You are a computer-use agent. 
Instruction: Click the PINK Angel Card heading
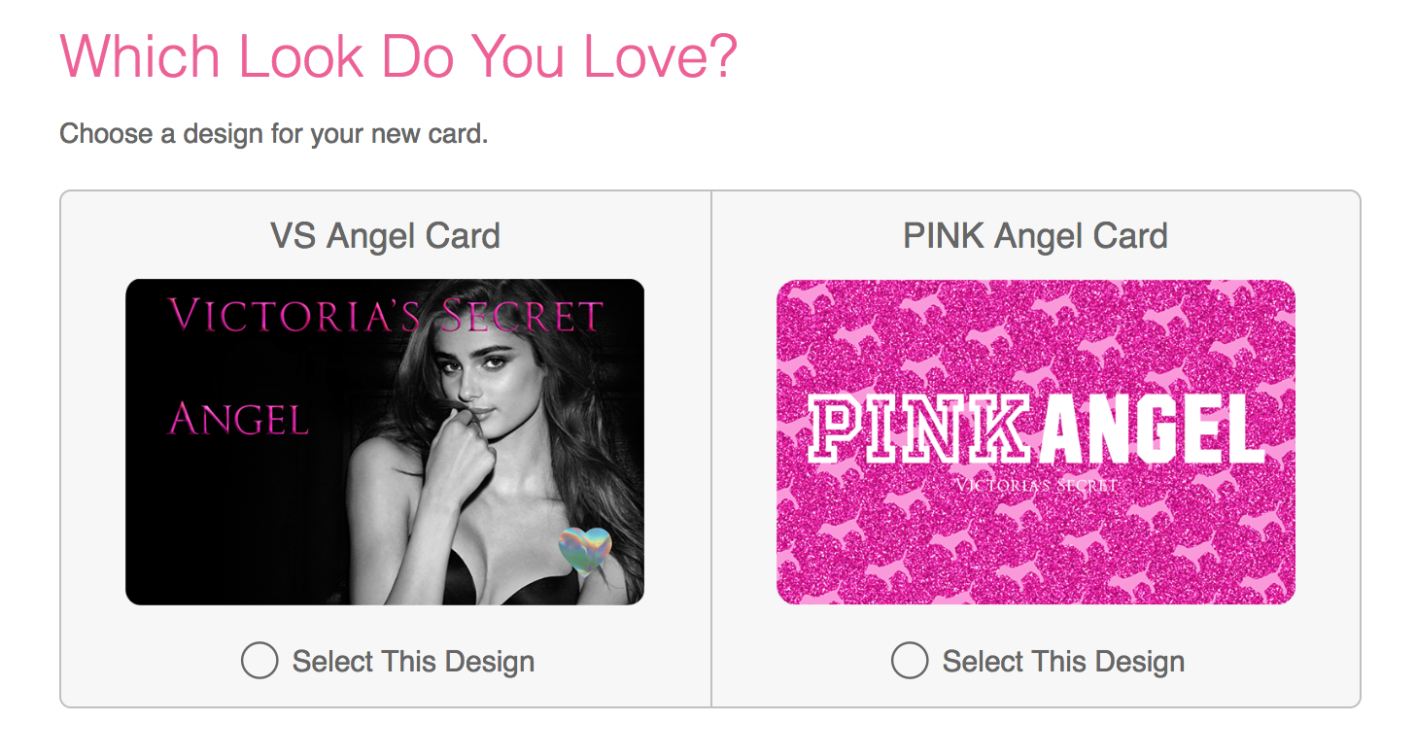coord(1035,235)
